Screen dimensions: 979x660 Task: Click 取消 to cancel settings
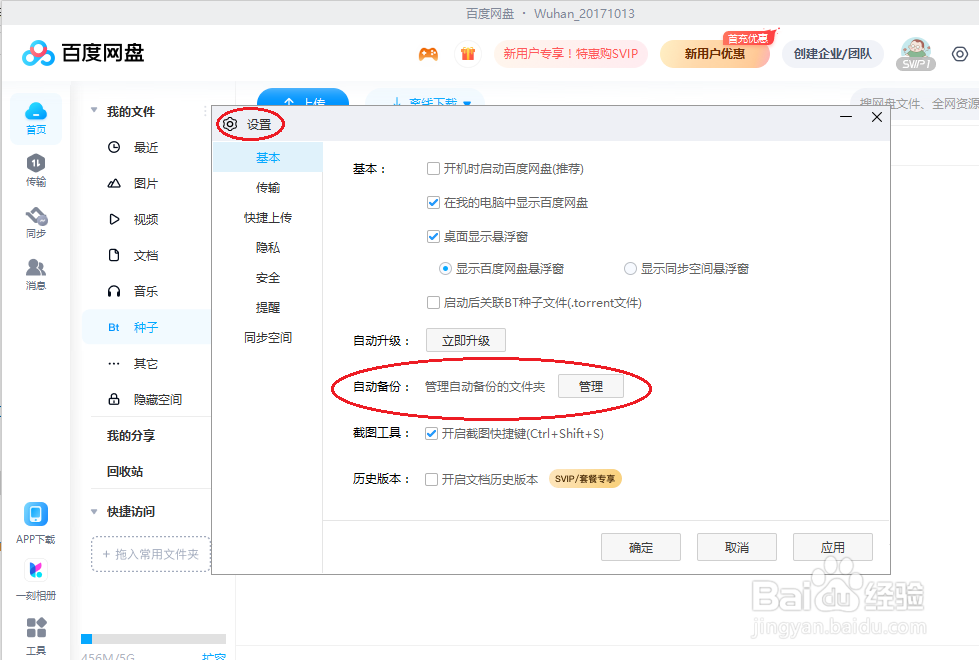[x=737, y=548]
